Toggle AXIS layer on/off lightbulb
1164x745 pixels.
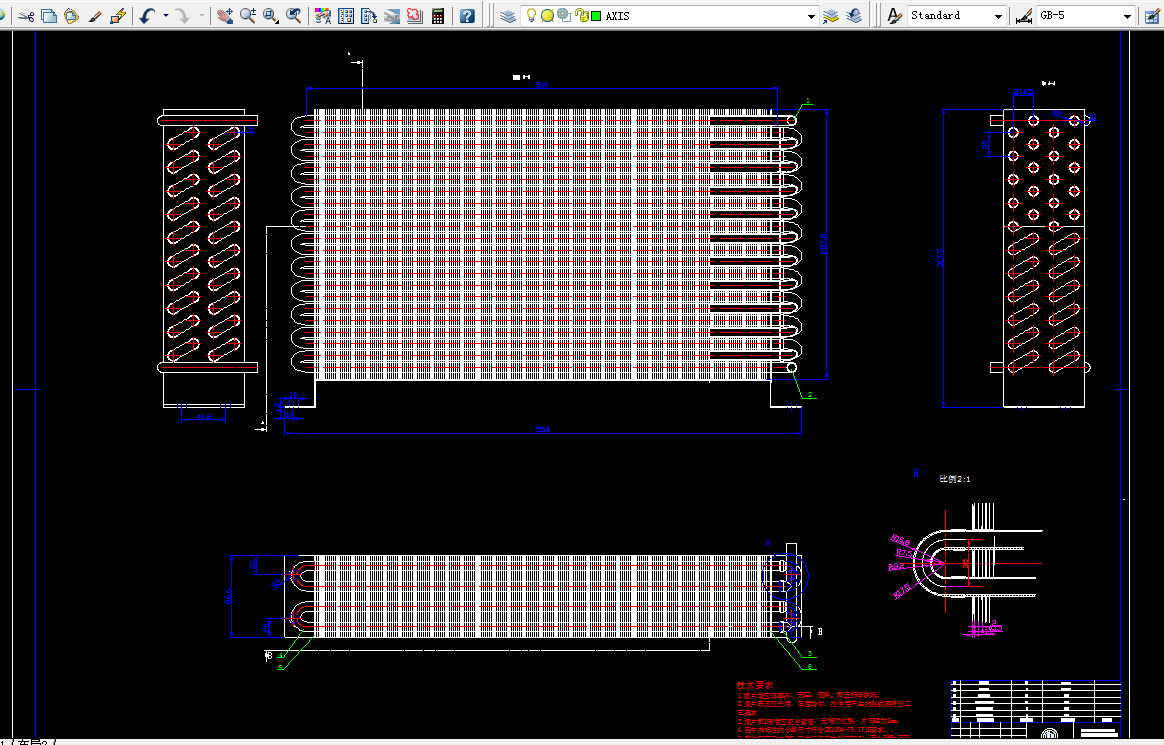(532, 16)
